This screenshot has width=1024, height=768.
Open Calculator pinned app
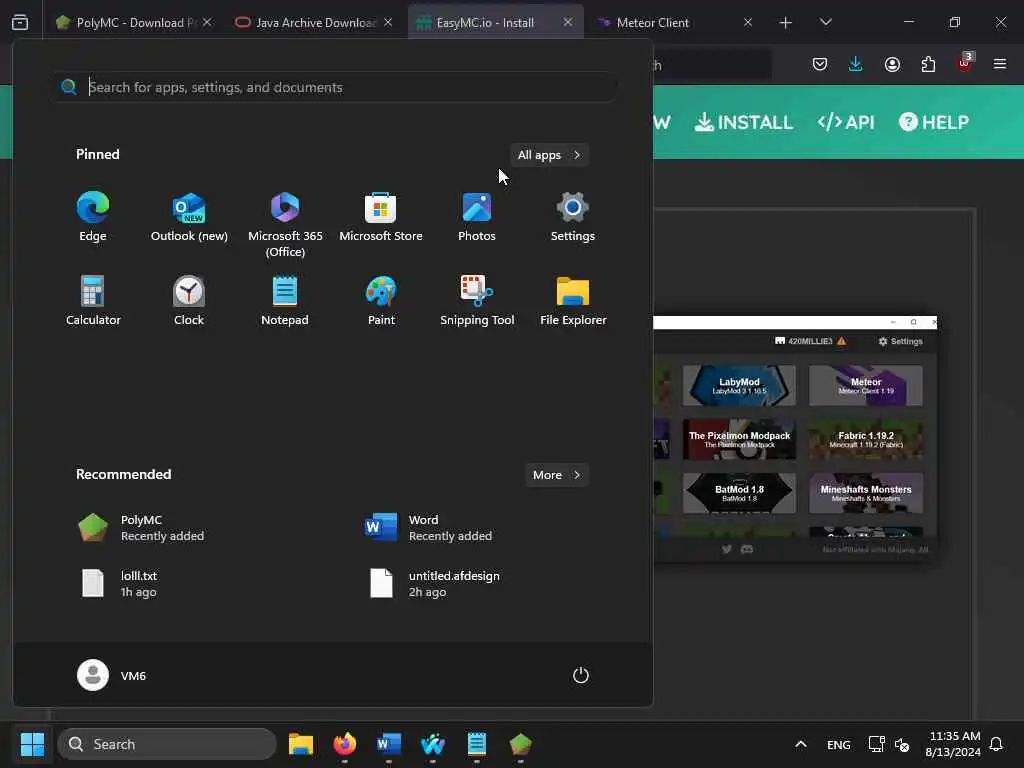(x=93, y=301)
